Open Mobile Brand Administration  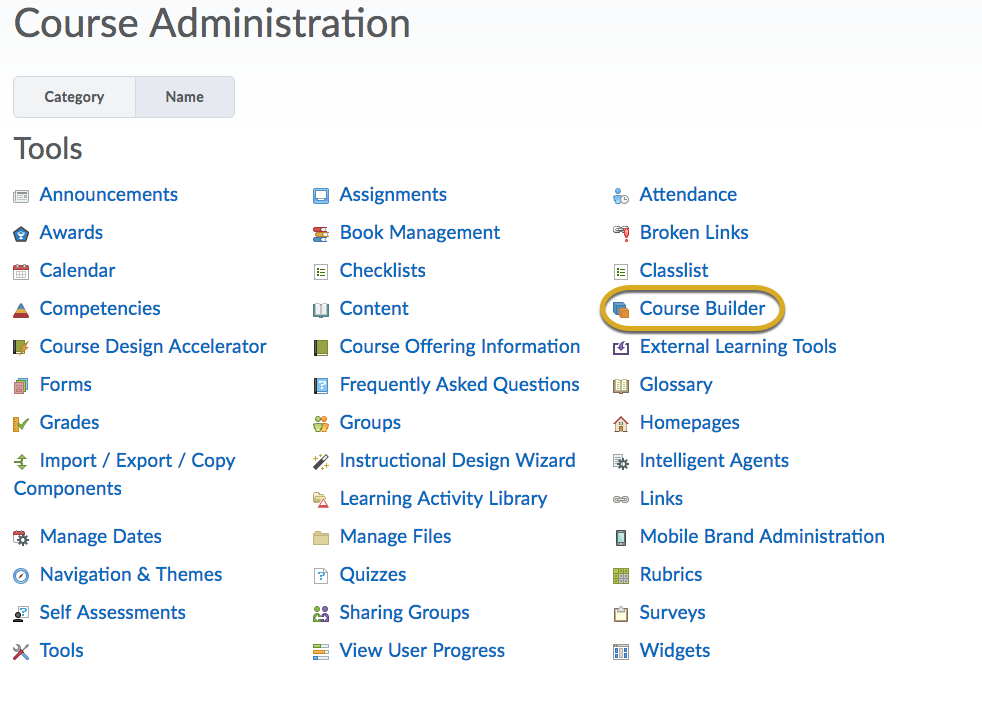coord(762,536)
